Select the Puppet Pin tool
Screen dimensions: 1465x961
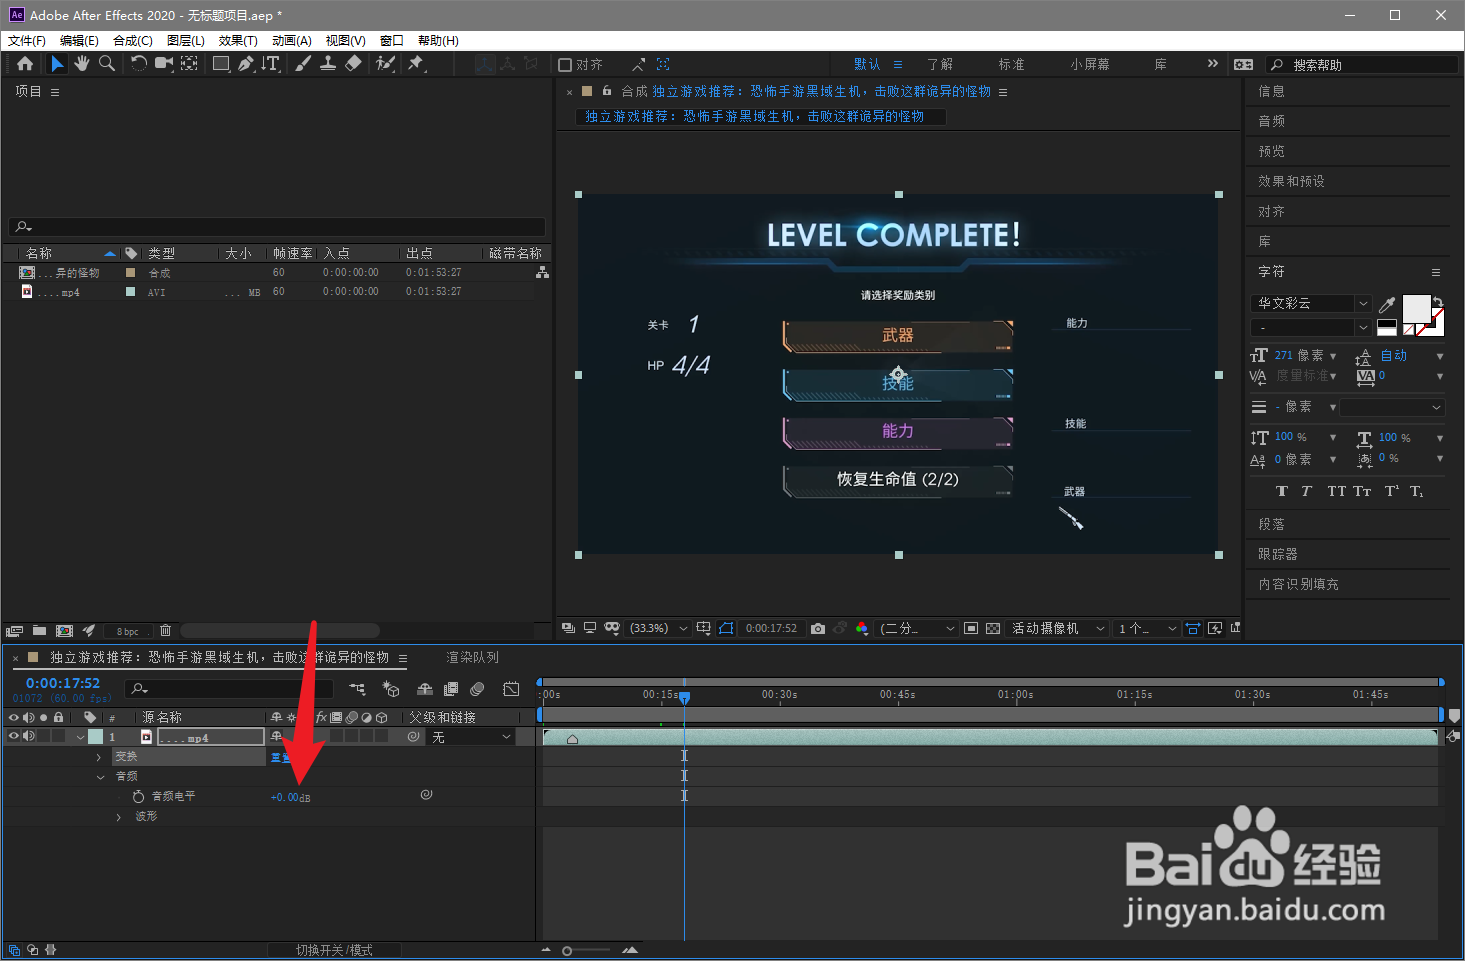coord(416,64)
